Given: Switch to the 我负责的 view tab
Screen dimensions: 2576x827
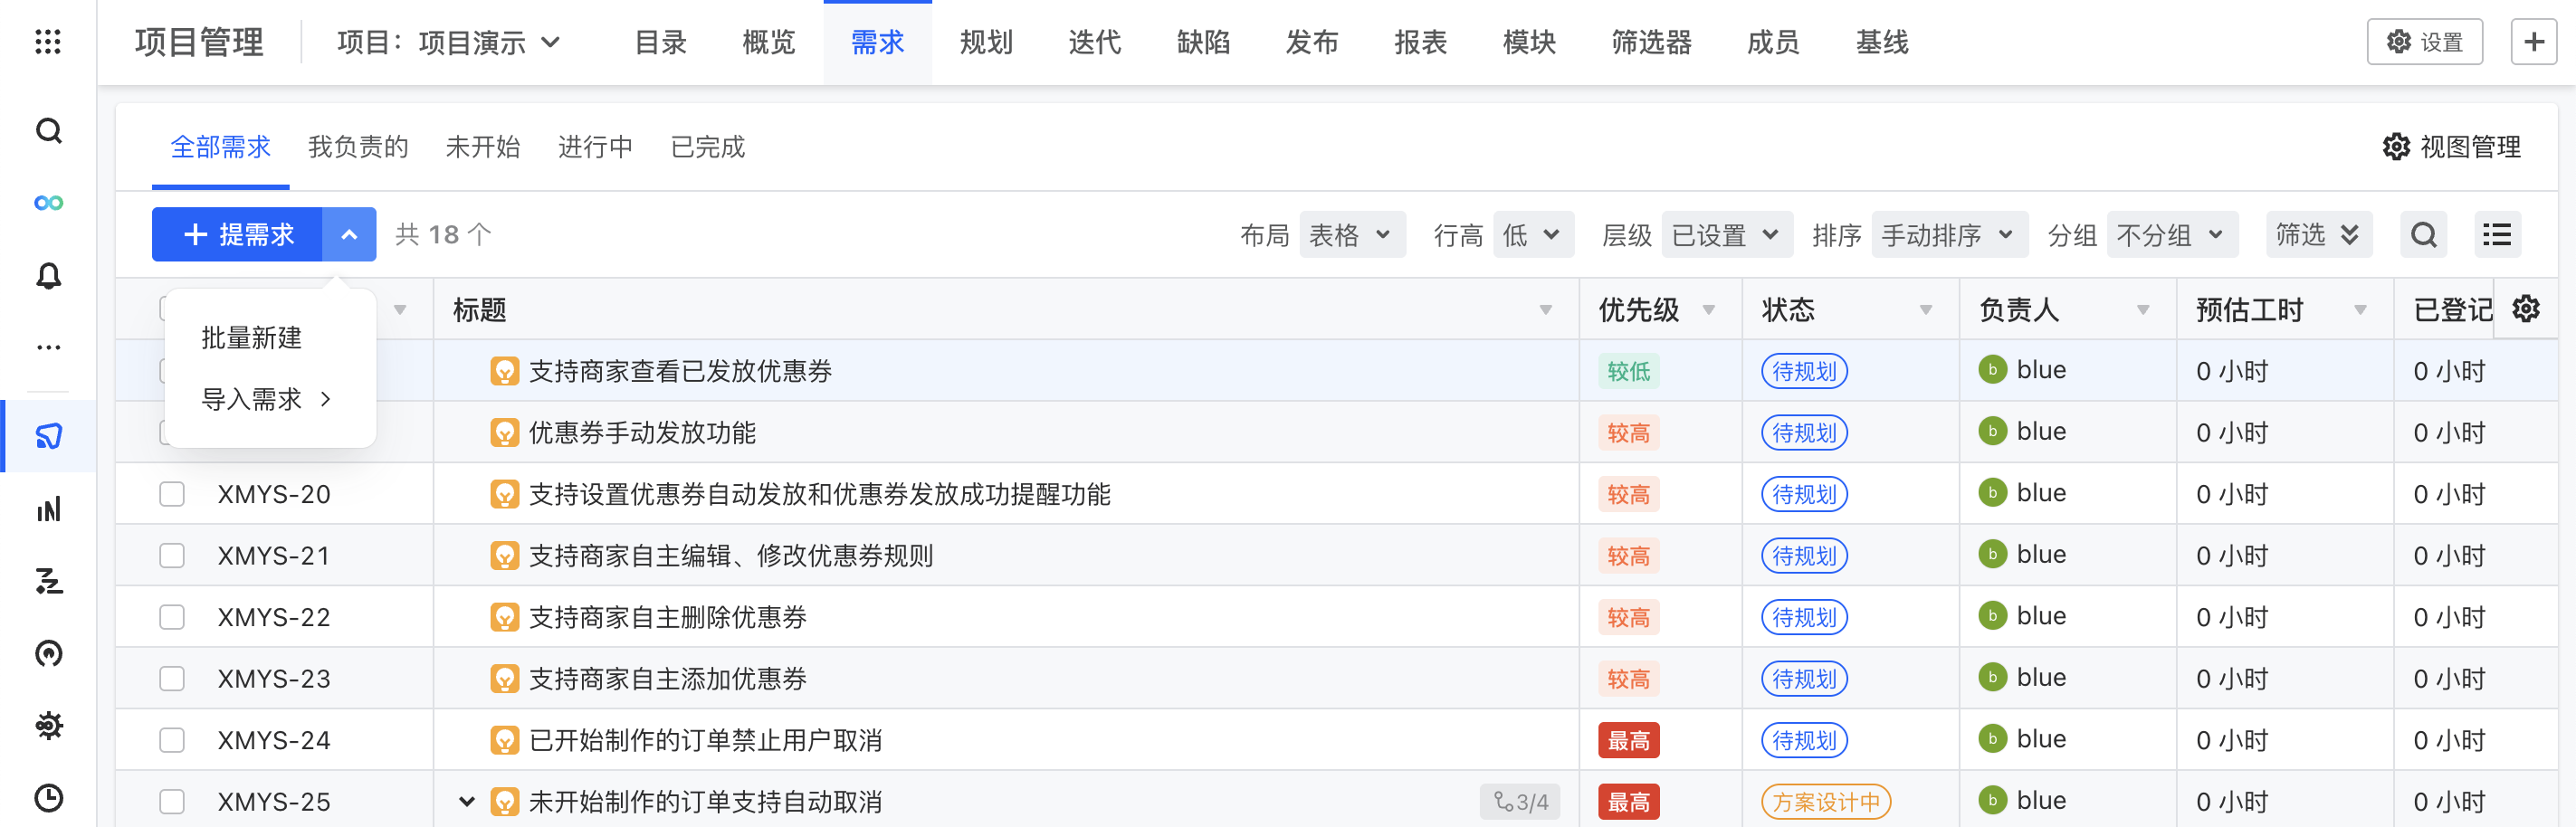Looking at the screenshot, I should point(358,147).
